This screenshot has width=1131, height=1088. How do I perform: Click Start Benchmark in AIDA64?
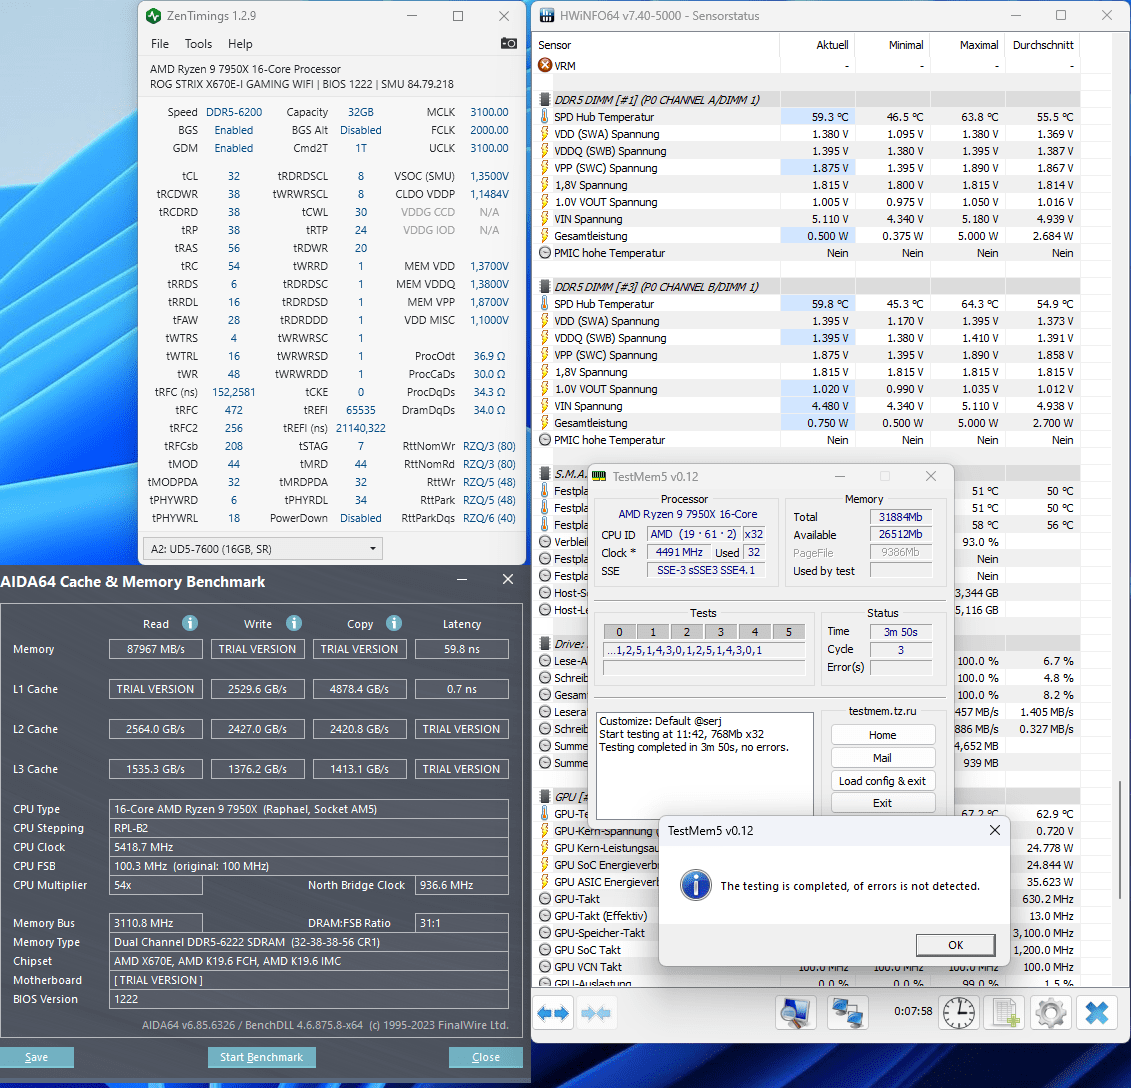pos(261,1057)
